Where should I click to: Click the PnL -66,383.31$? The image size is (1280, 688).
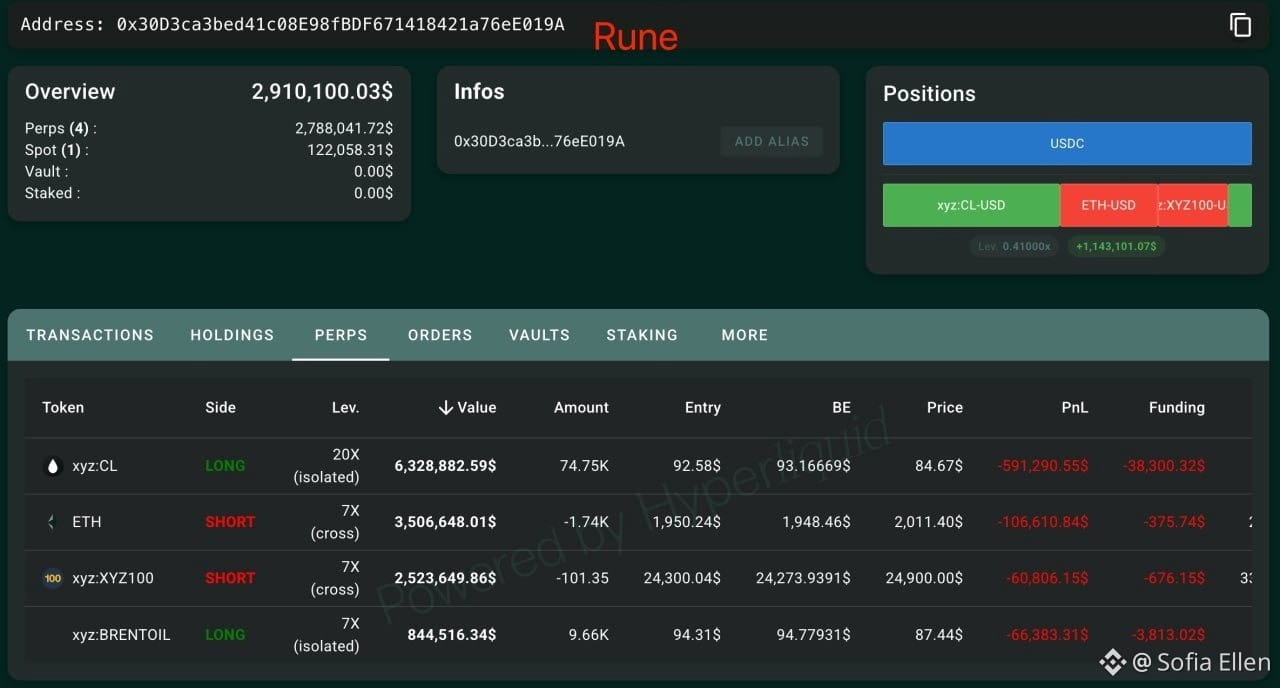click(1047, 634)
